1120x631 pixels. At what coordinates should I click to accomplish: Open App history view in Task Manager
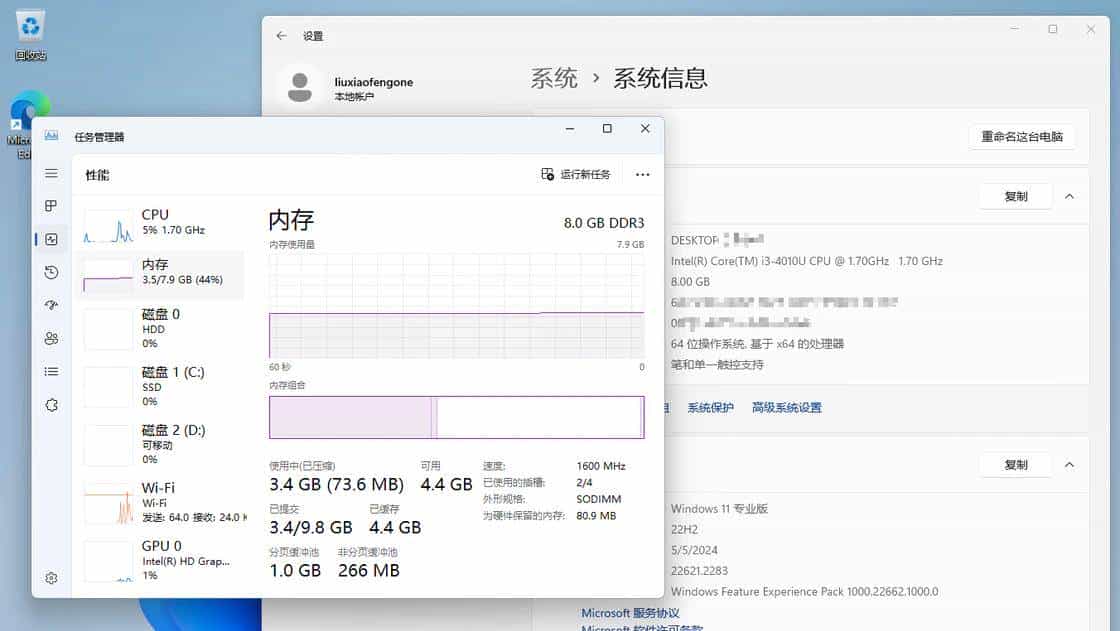tap(51, 272)
